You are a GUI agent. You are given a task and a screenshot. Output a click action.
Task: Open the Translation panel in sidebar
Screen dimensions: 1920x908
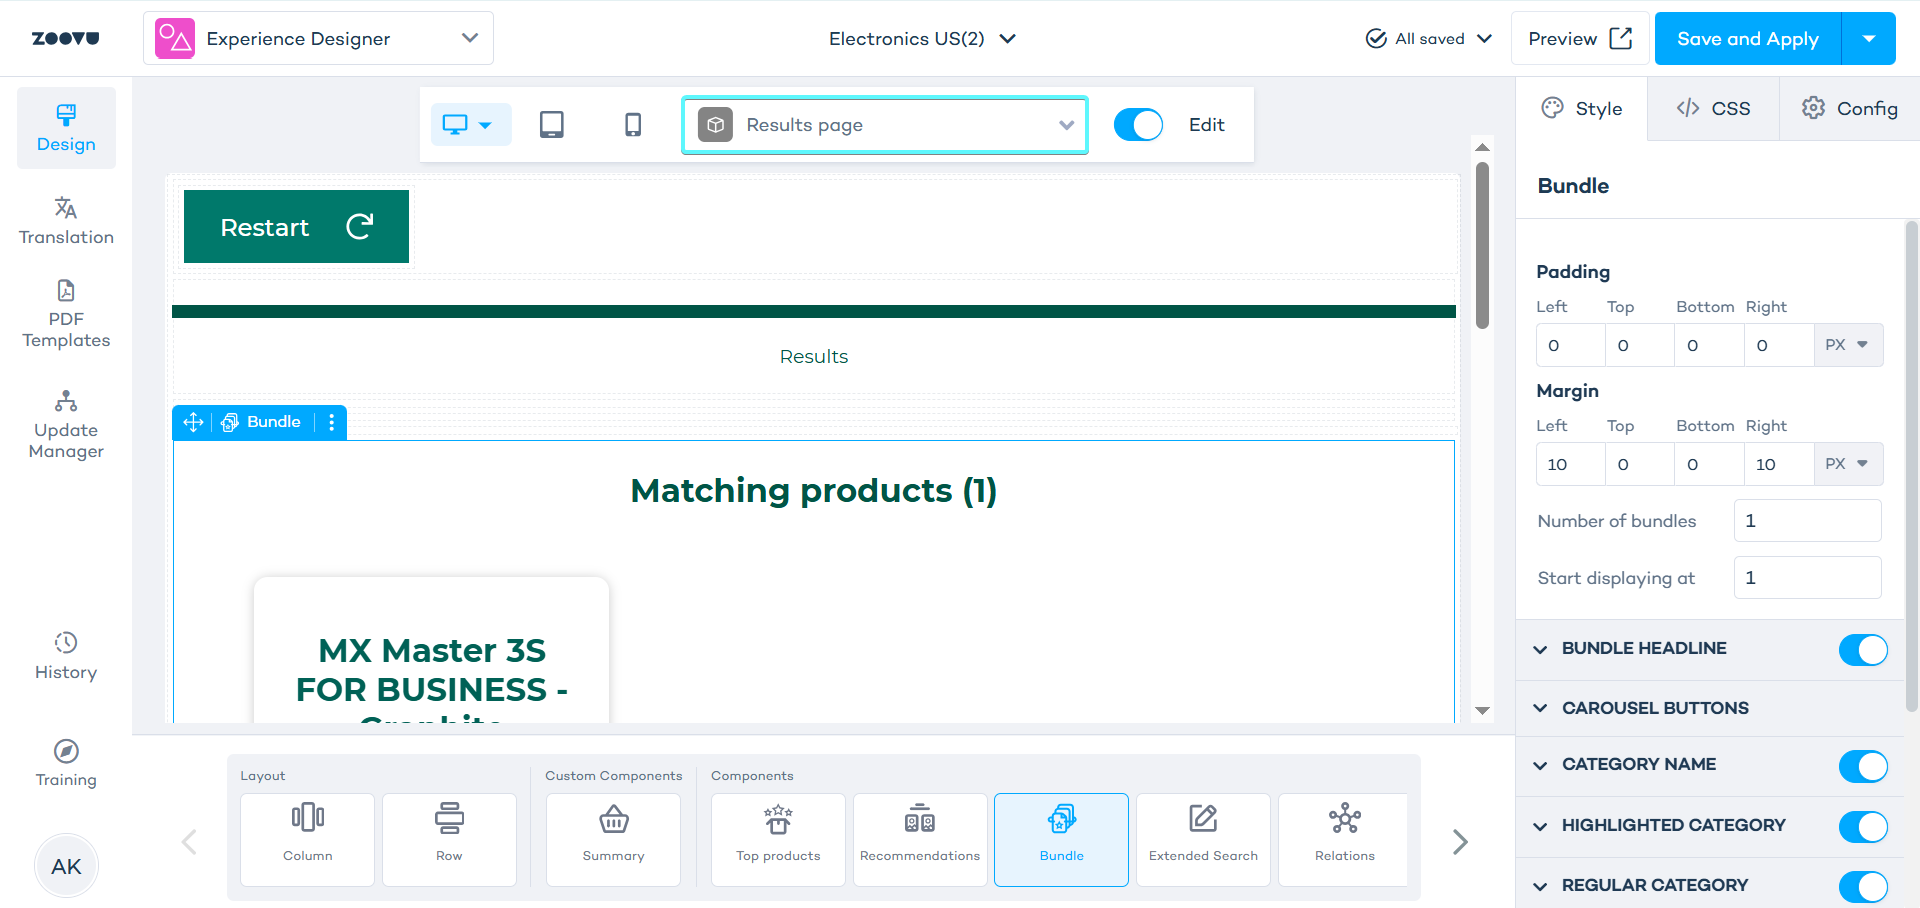(66, 221)
